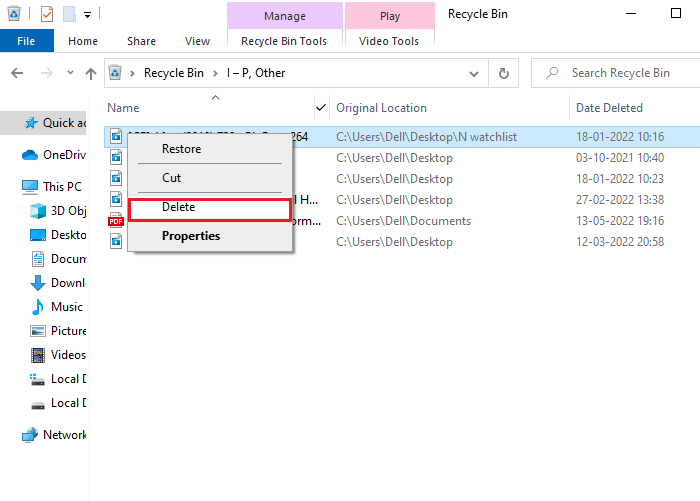Open Music folder in sidebar
Image resolution: width=700 pixels, height=501 pixels.
tap(57, 307)
